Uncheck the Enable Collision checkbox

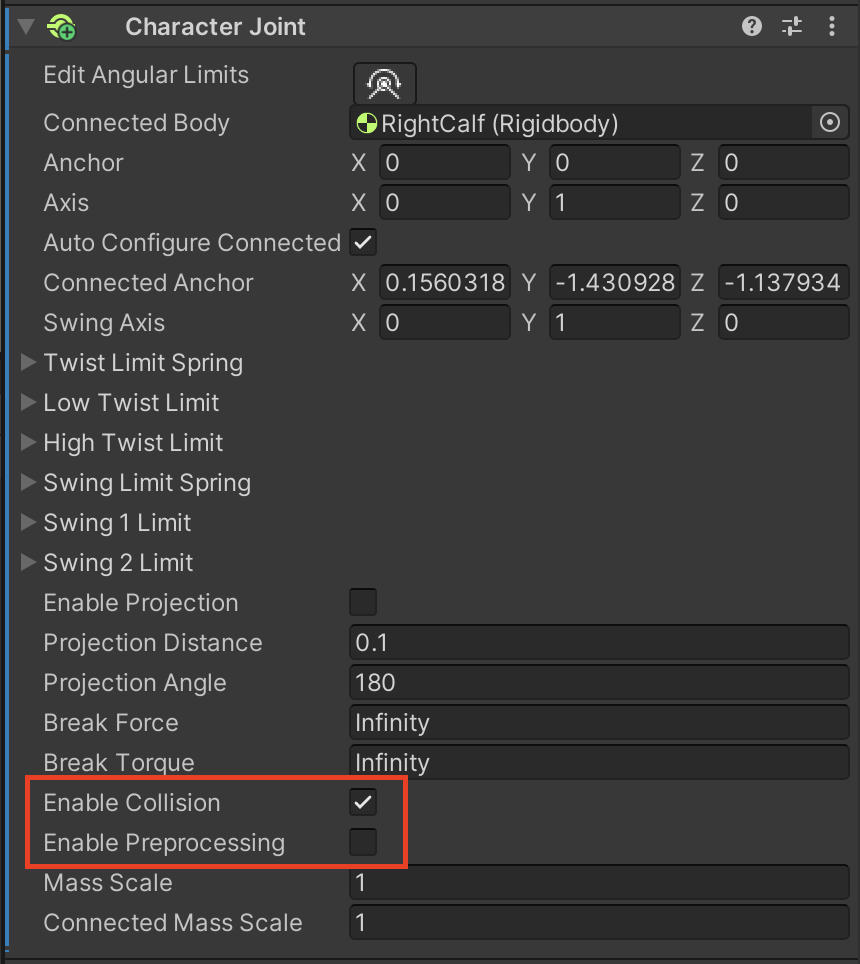click(x=362, y=803)
